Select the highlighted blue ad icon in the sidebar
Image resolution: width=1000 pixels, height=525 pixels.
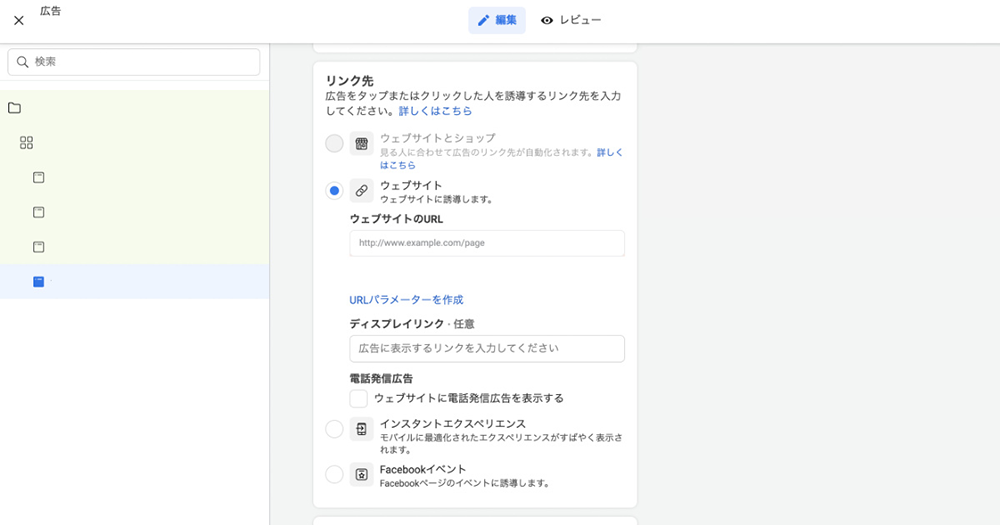pos(39,281)
